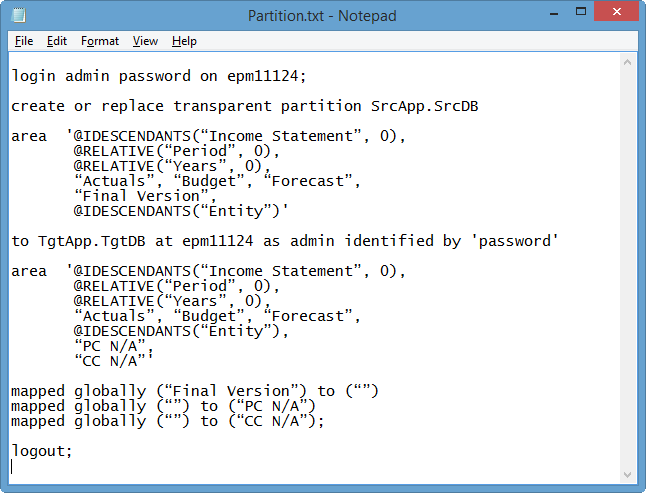The width and height of the screenshot is (646, 493).
Task: Click the 'TgtApp.TgtDB' text
Action: (x=91, y=241)
